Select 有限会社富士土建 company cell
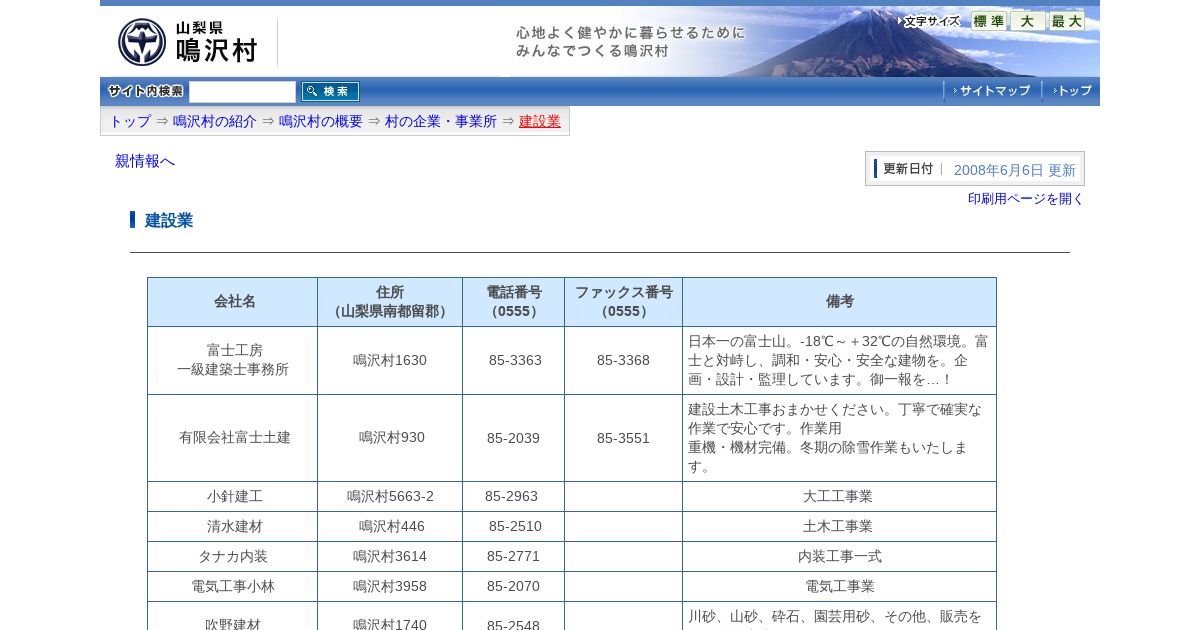The height and width of the screenshot is (630, 1200). pyautogui.click(x=233, y=438)
